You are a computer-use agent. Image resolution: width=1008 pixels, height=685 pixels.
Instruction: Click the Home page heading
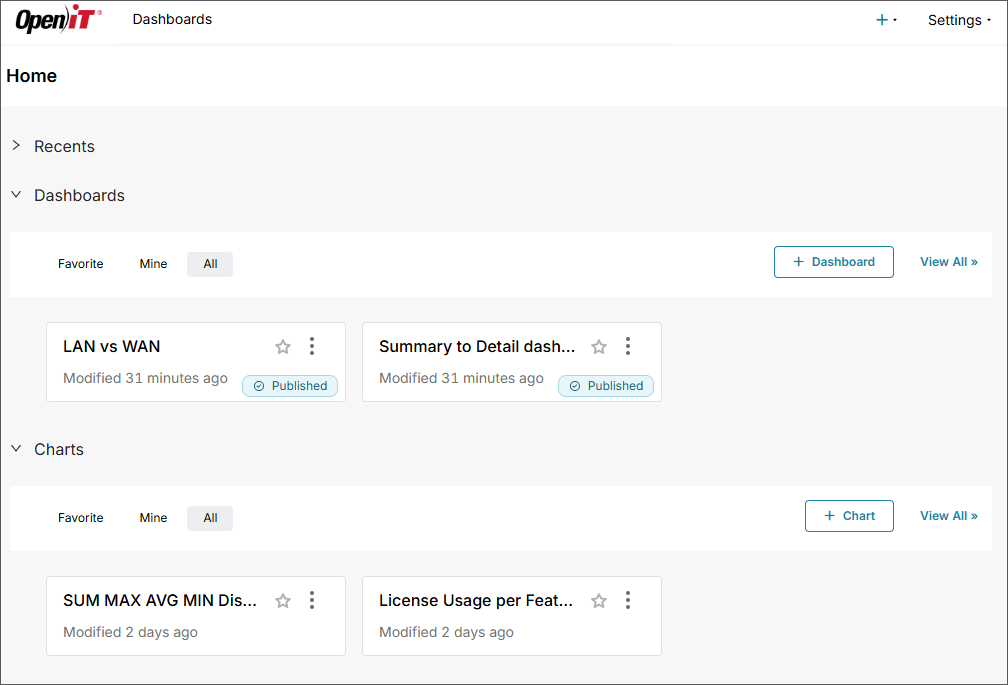point(32,76)
